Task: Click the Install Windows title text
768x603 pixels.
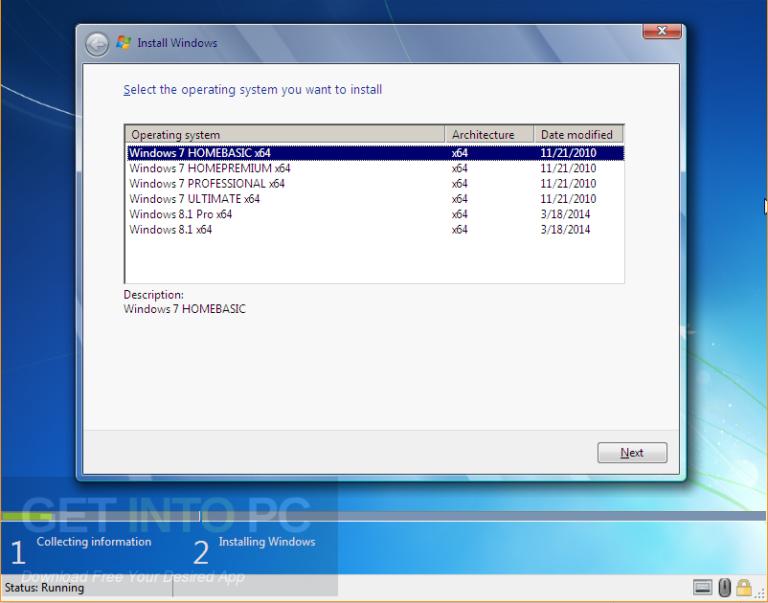Action: click(177, 43)
